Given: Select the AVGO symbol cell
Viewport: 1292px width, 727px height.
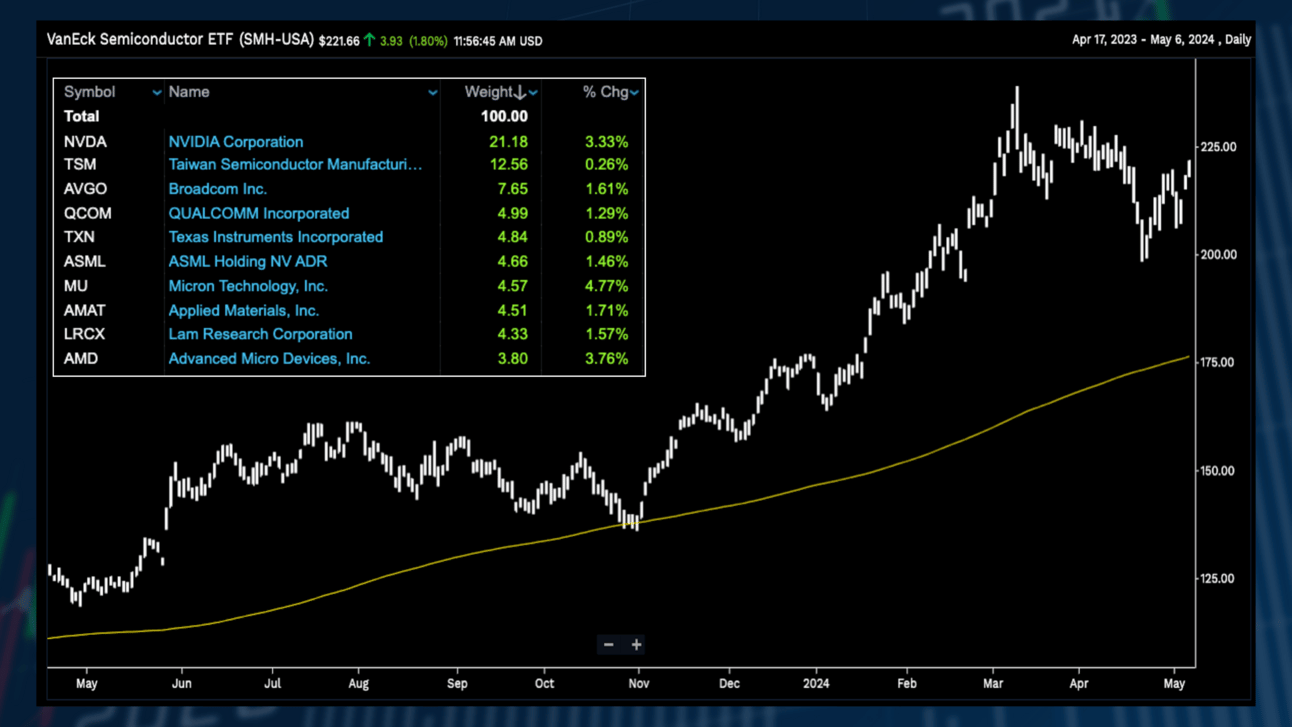Looking at the screenshot, I should tap(85, 189).
